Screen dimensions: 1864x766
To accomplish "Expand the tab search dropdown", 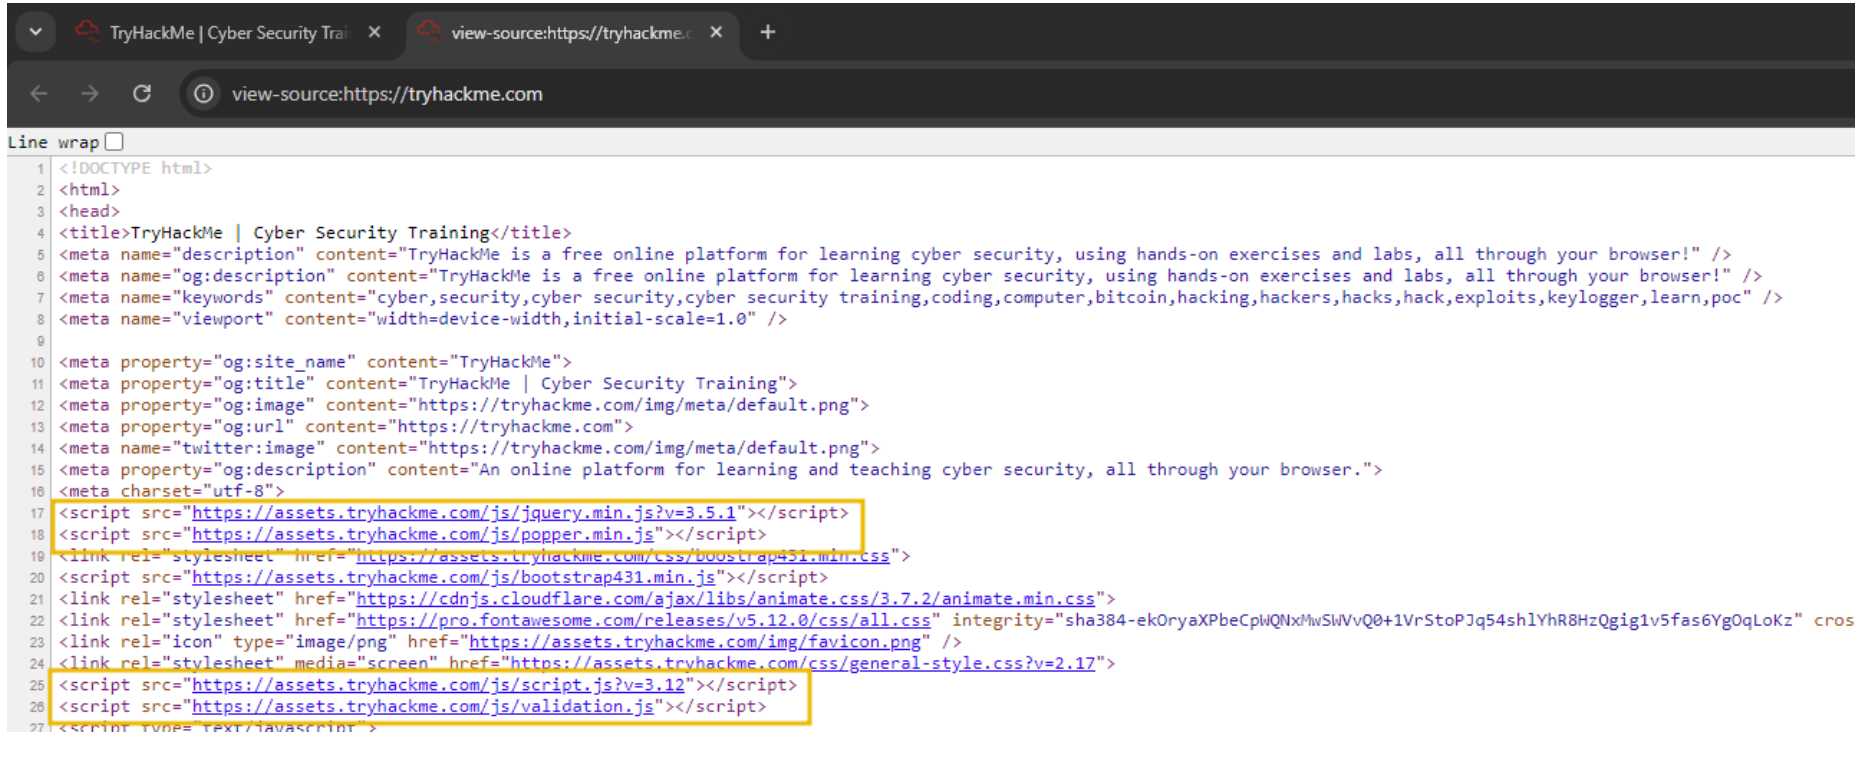I will pyautogui.click(x=35, y=32).
